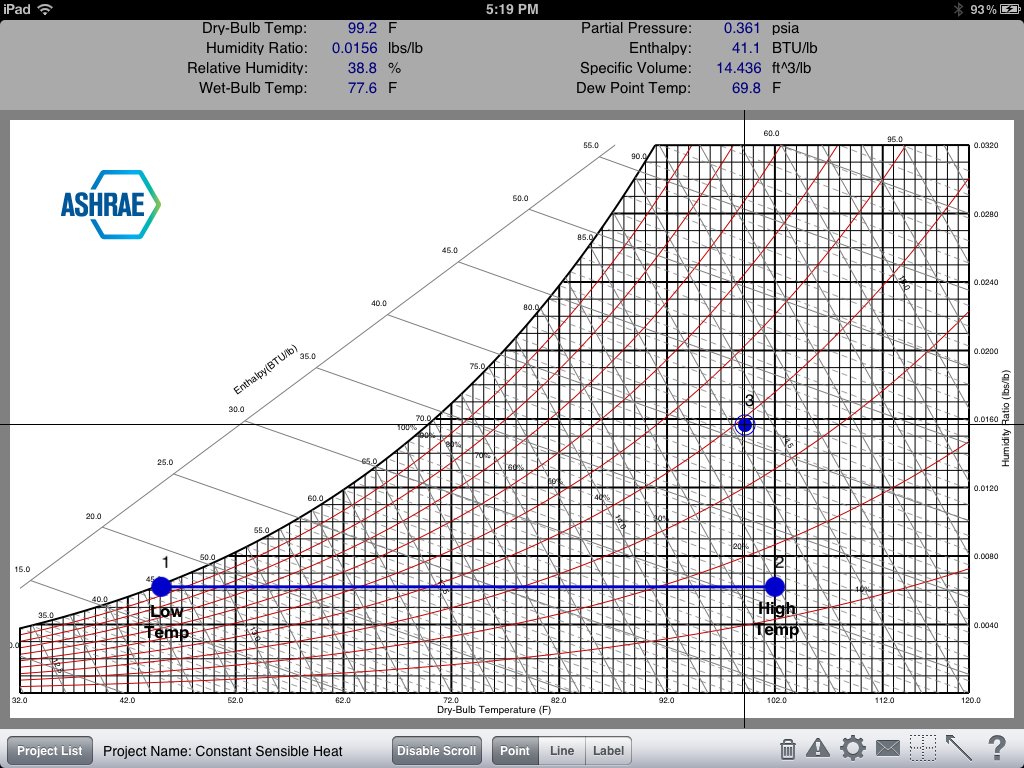Open the Project List
Viewport: 1024px width, 768px height.
point(50,750)
